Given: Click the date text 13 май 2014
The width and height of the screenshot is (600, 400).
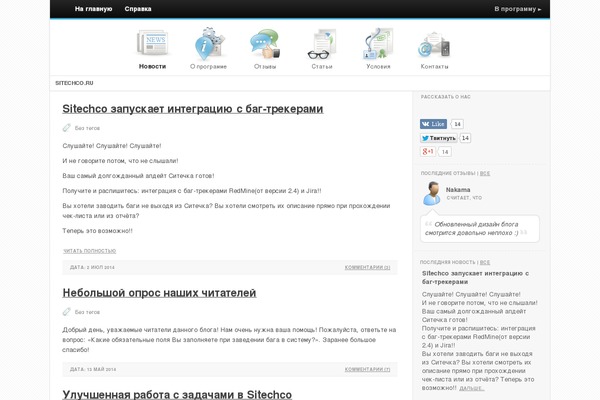Looking at the screenshot, I should [x=93, y=370].
